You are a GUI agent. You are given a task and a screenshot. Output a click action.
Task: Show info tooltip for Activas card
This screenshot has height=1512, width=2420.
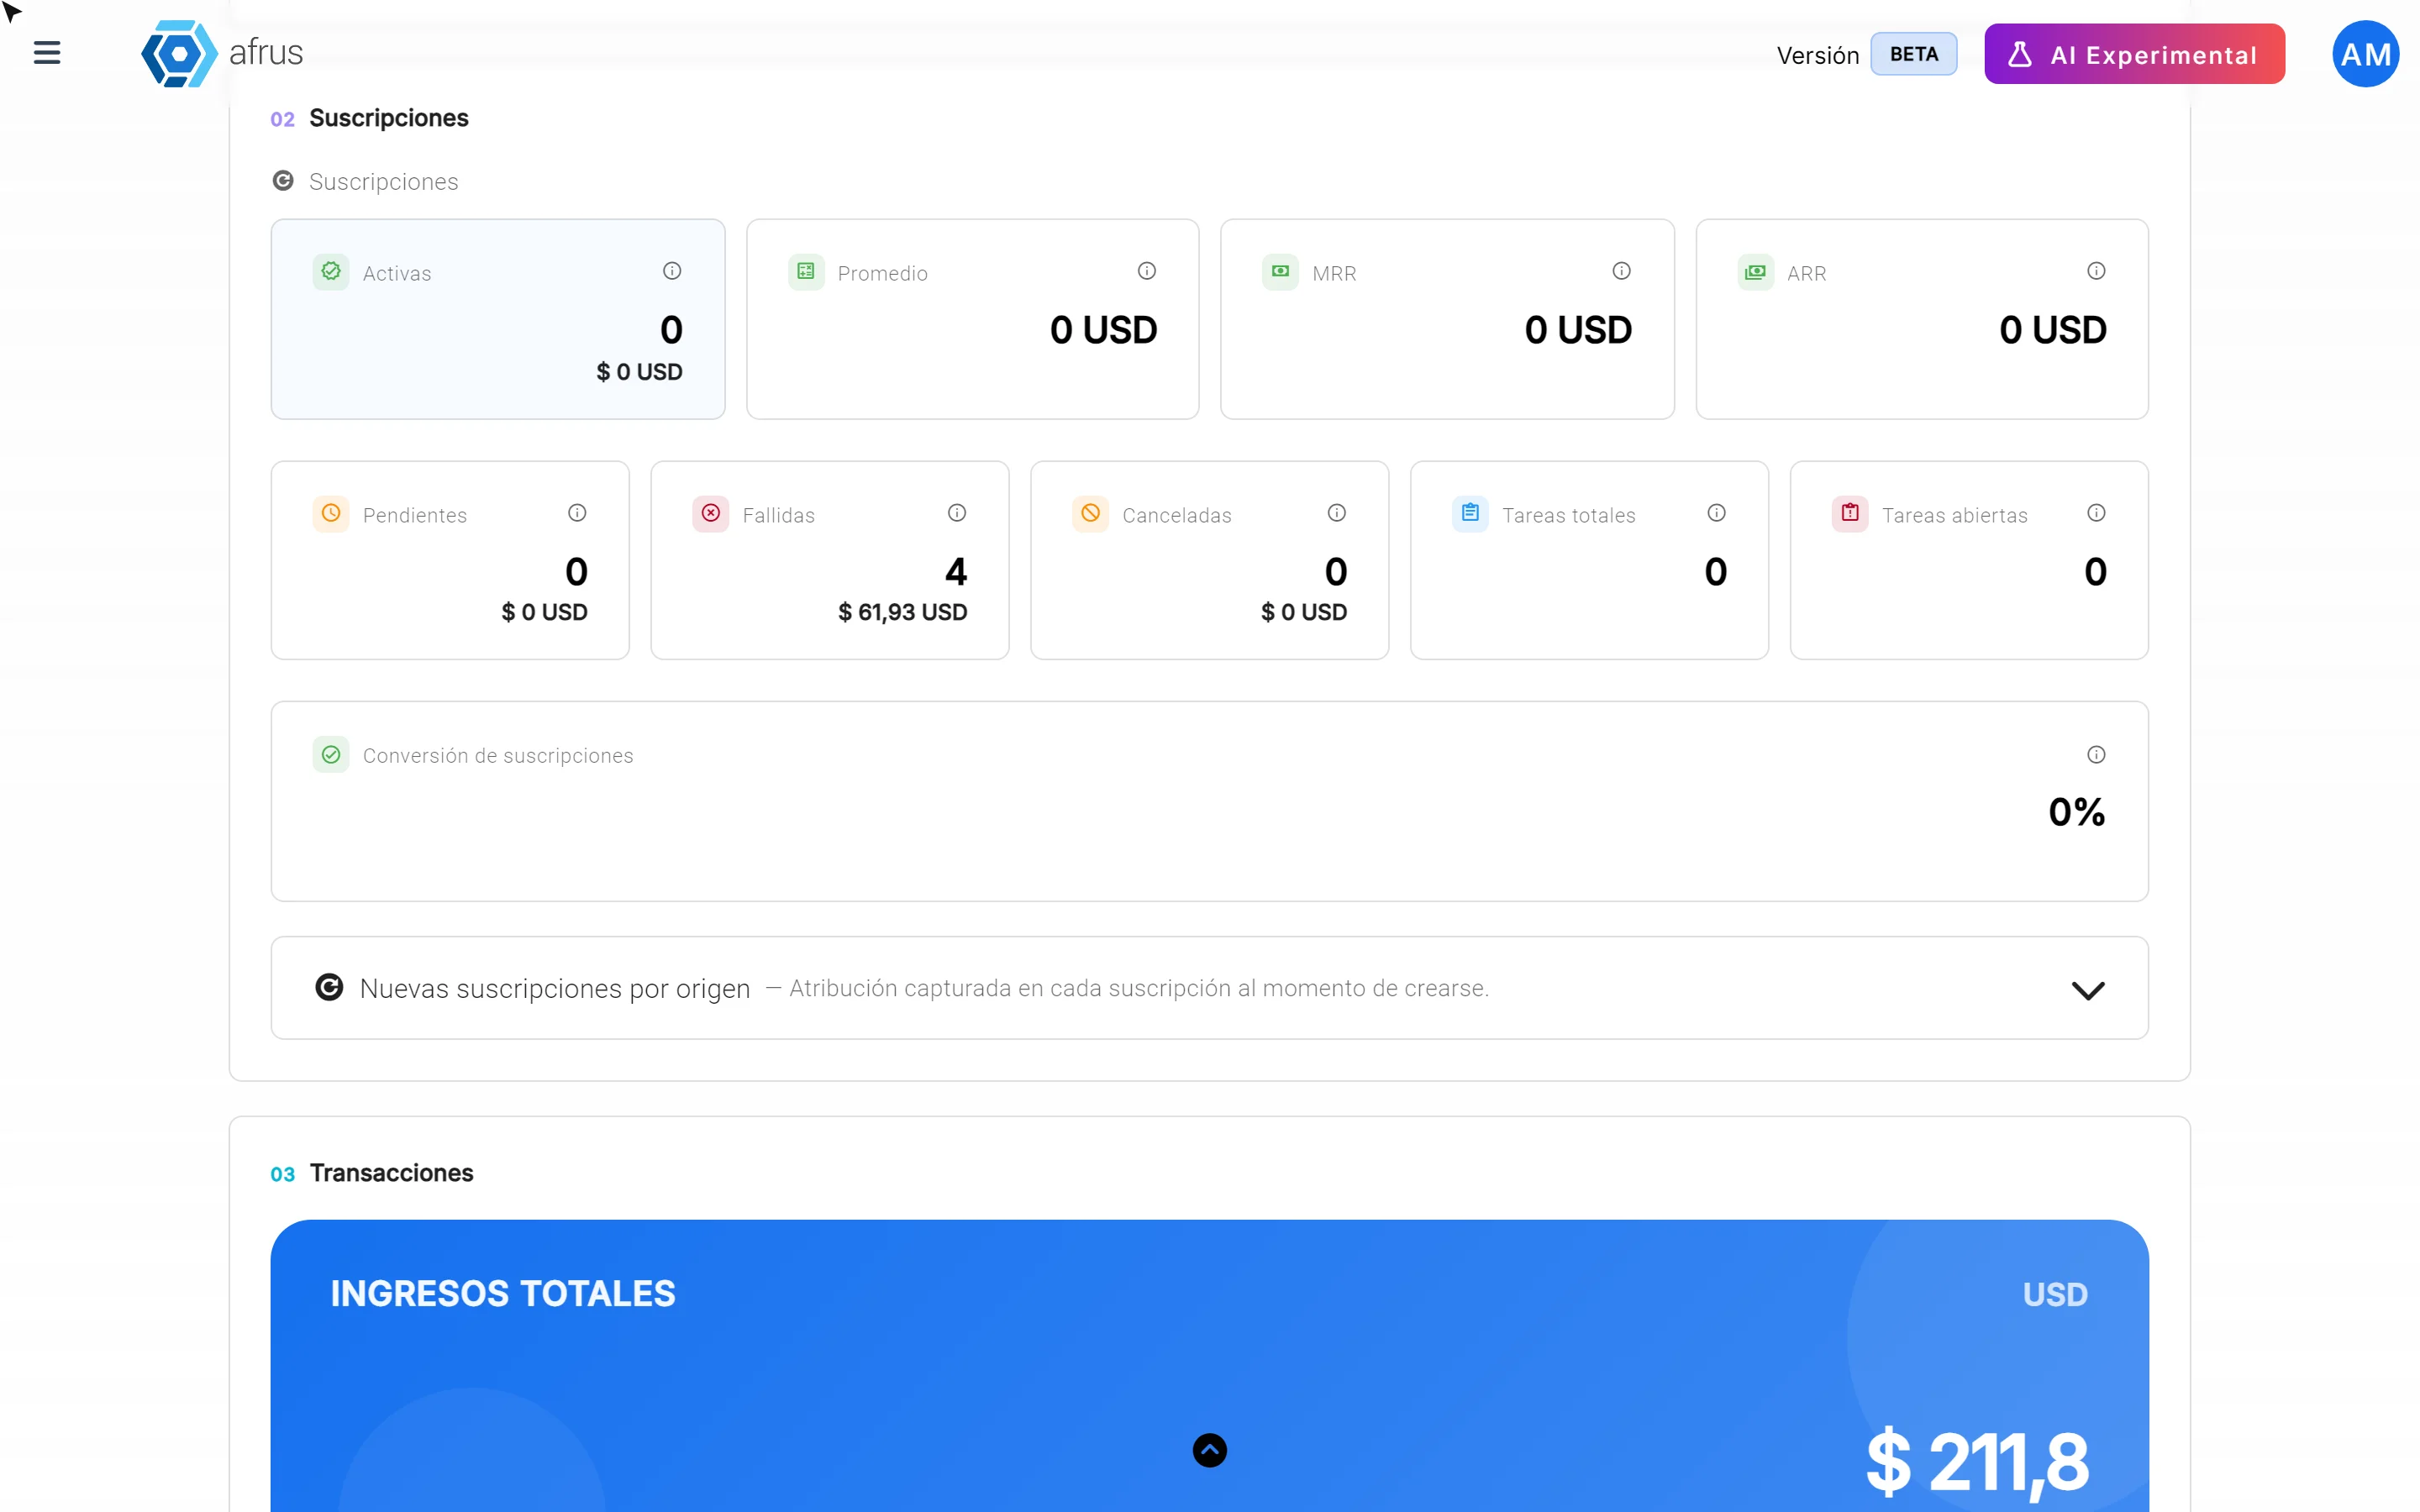click(672, 271)
